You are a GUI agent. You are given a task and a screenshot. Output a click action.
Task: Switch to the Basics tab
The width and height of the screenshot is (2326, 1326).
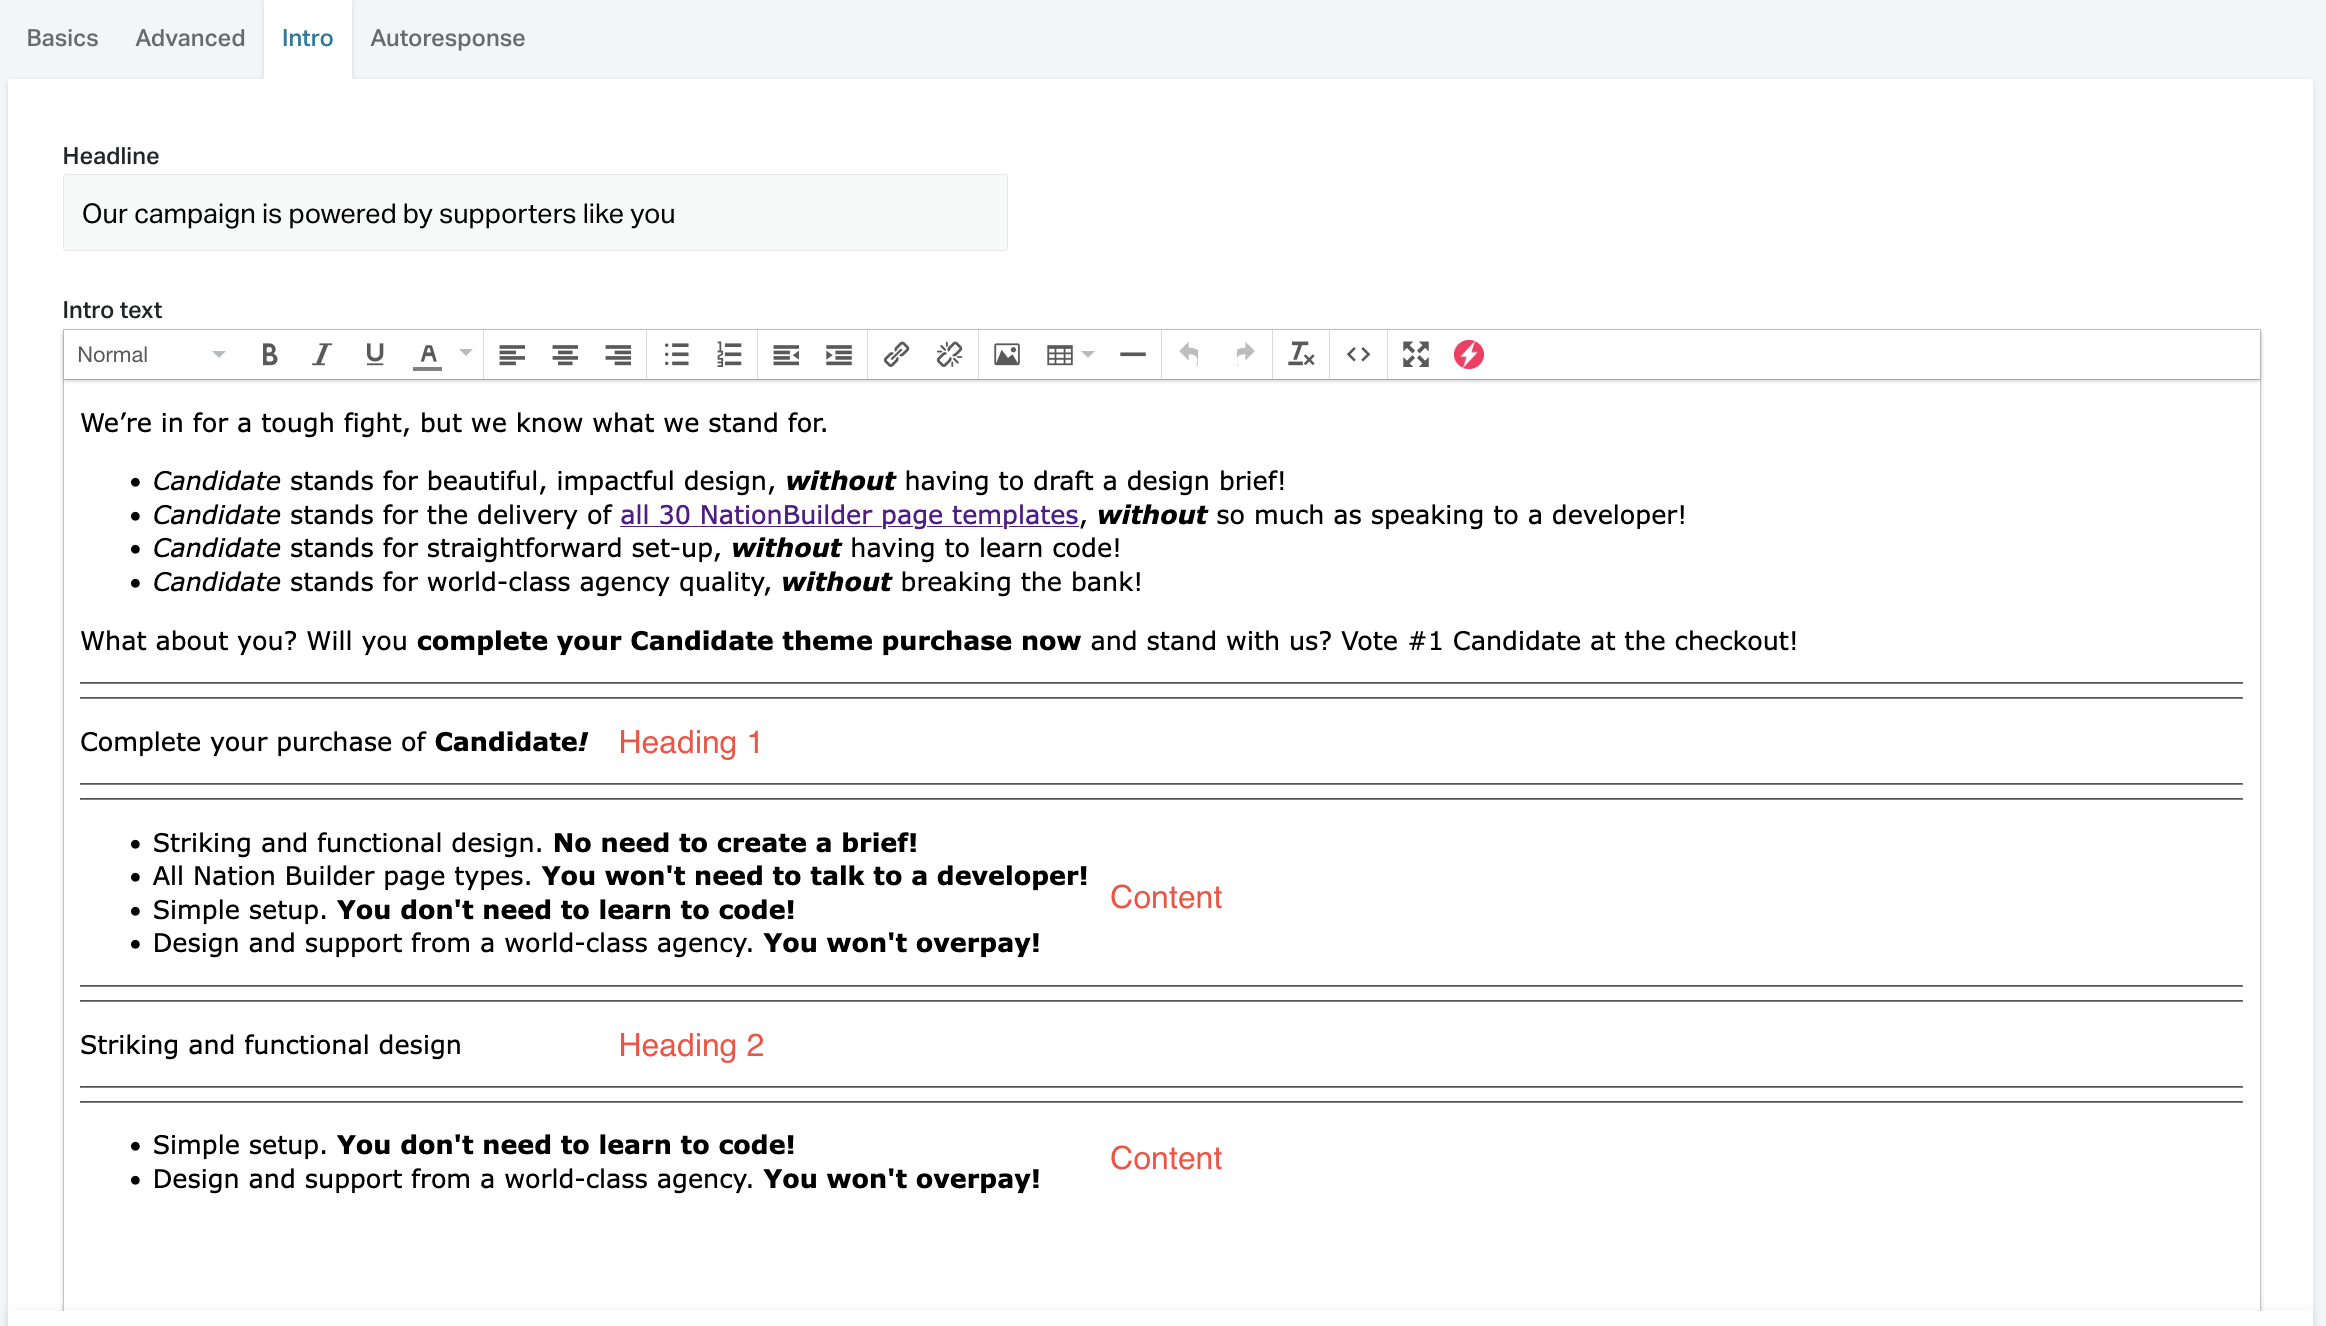coord(61,38)
